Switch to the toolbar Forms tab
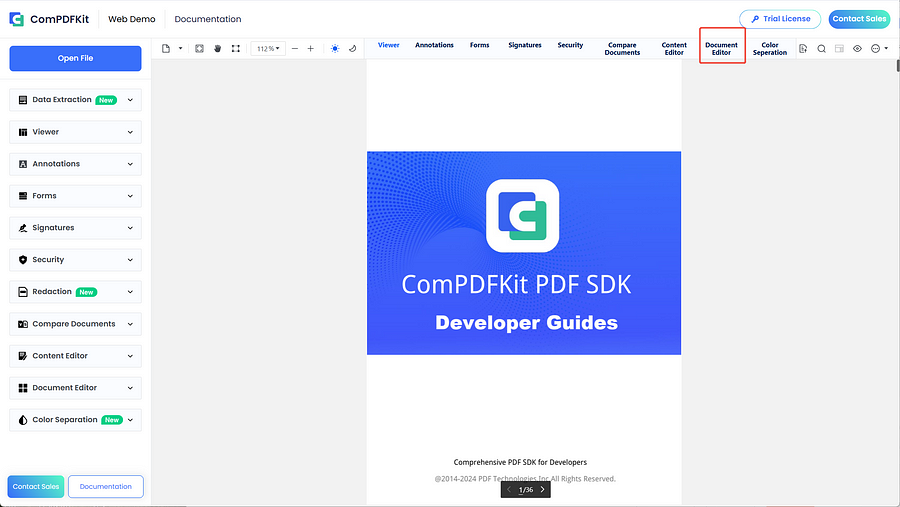This screenshot has height=507, width=900. [479, 45]
